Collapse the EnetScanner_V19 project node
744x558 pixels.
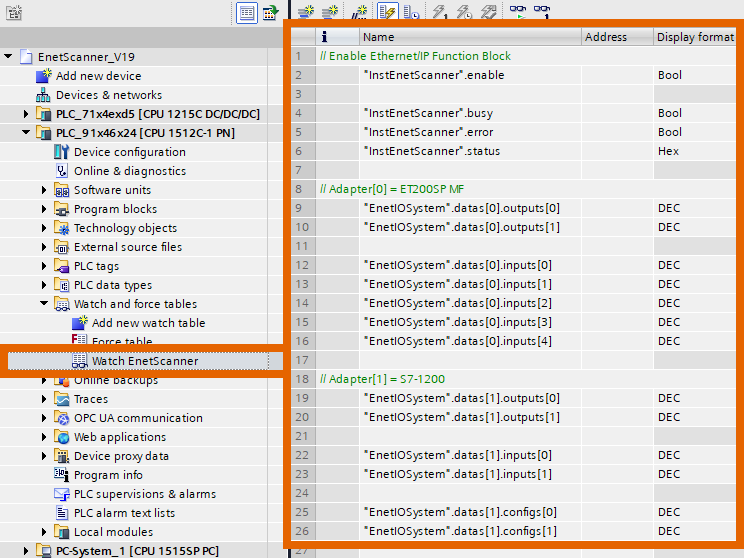coord(8,56)
